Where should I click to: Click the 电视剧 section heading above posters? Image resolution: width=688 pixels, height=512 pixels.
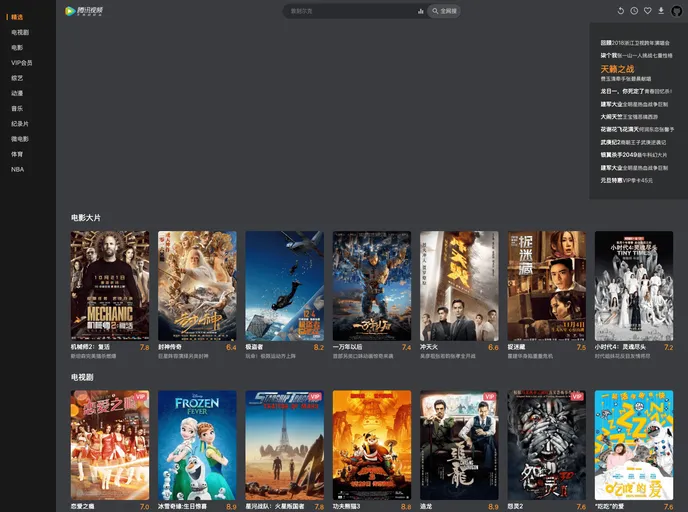[x=82, y=377]
